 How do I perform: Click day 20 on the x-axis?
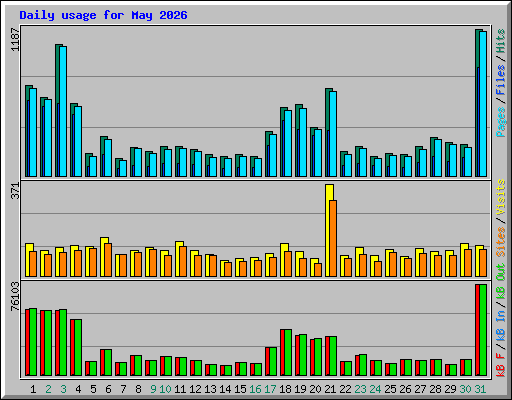pyautogui.click(x=315, y=389)
